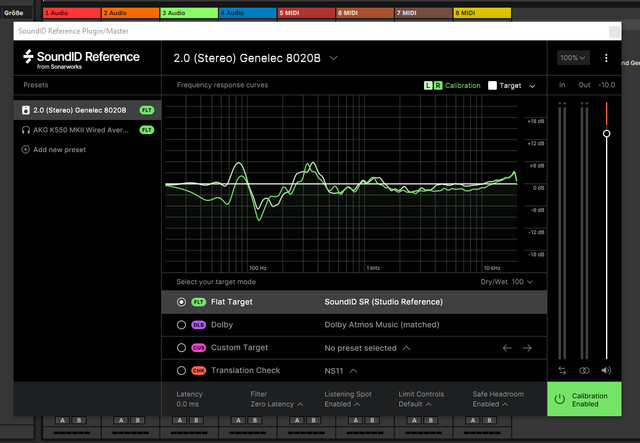Viewport: 640px width, 443px height.
Task: Expand the No preset selected menu
Action: [x=367, y=348]
